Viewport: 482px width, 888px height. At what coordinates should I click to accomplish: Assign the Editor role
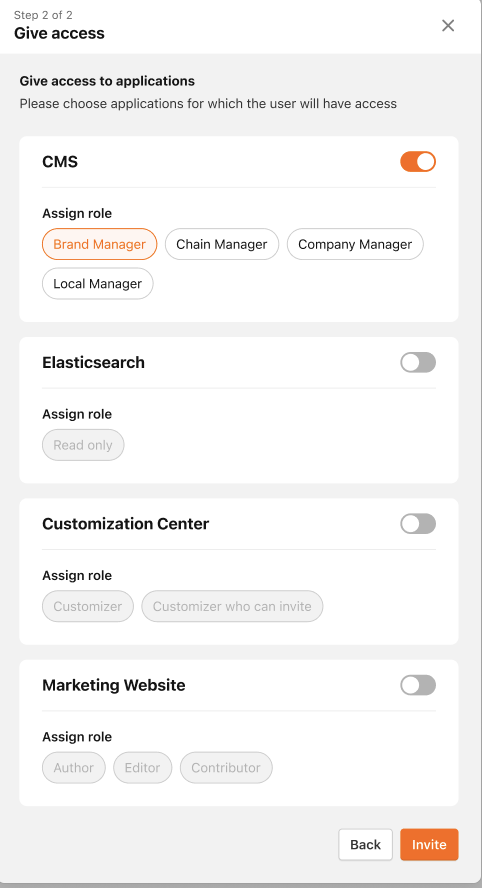coord(143,768)
